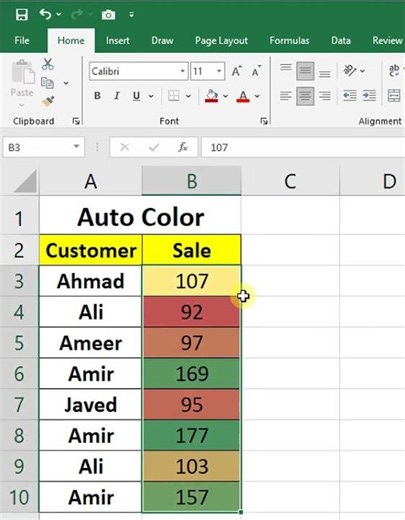Screen dimensions: 405x520
Task: Undo the last action
Action: [45, 14]
